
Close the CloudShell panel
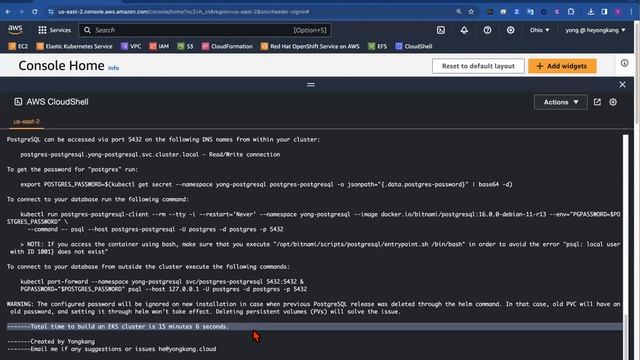(622, 84)
